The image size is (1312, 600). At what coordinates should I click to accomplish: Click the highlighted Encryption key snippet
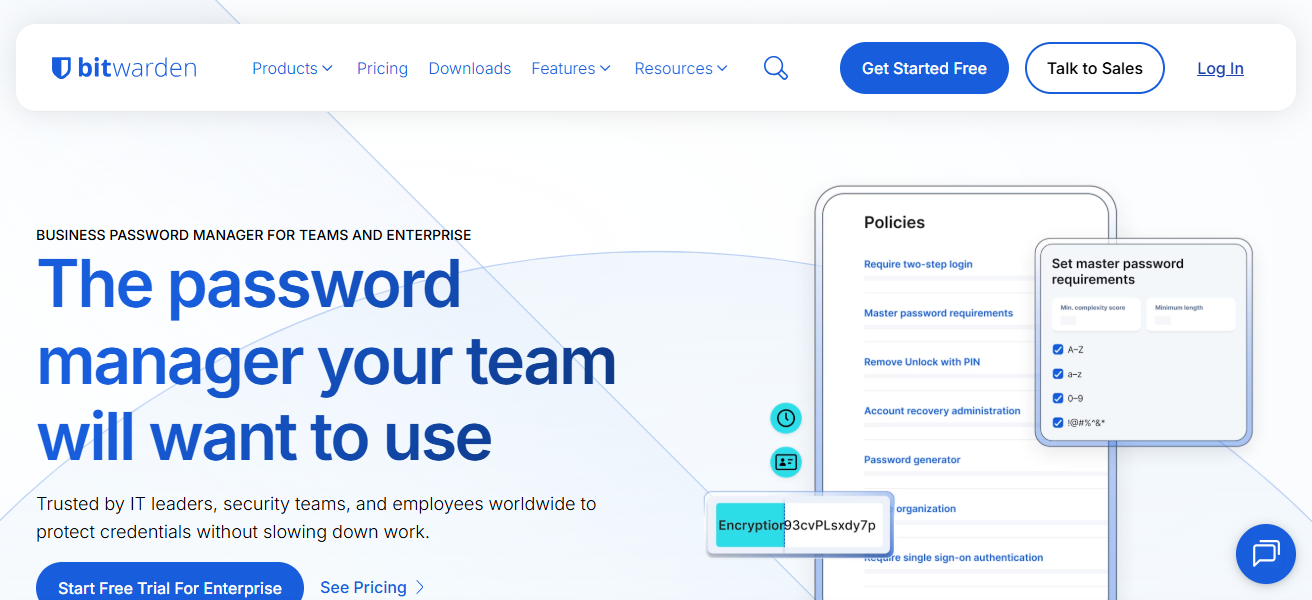[x=749, y=524]
